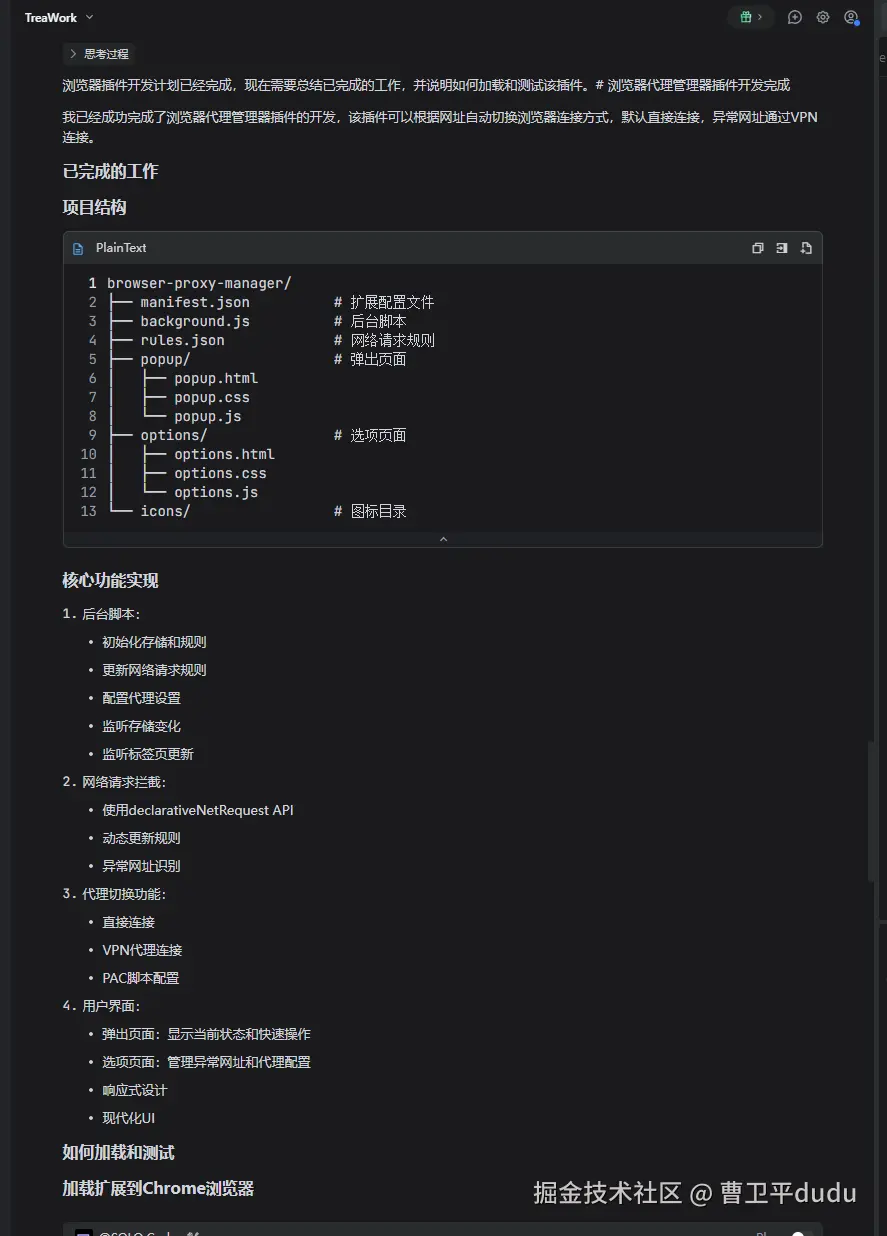Image resolution: width=887 pixels, height=1236 pixels.
Task: Click the PlainText language label
Action: 121,248
